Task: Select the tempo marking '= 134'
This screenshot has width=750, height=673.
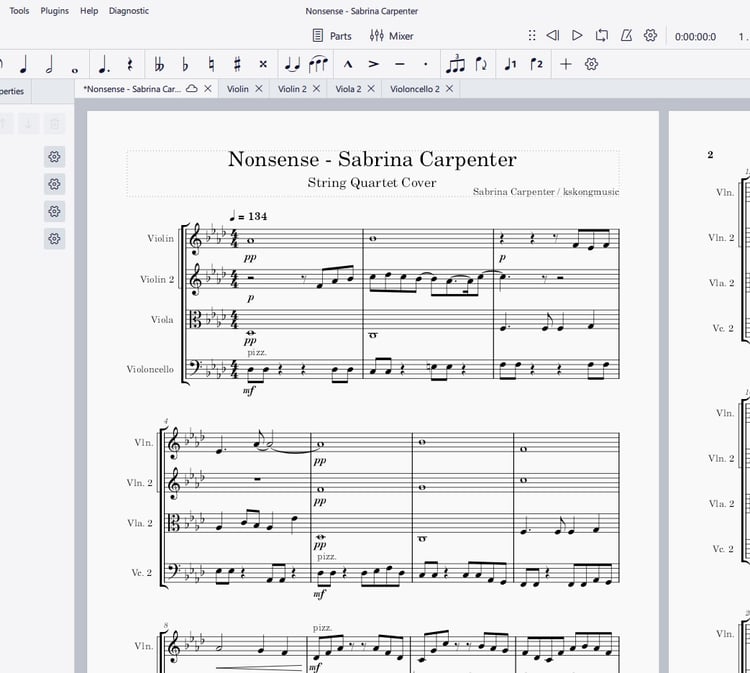Action: point(248,216)
